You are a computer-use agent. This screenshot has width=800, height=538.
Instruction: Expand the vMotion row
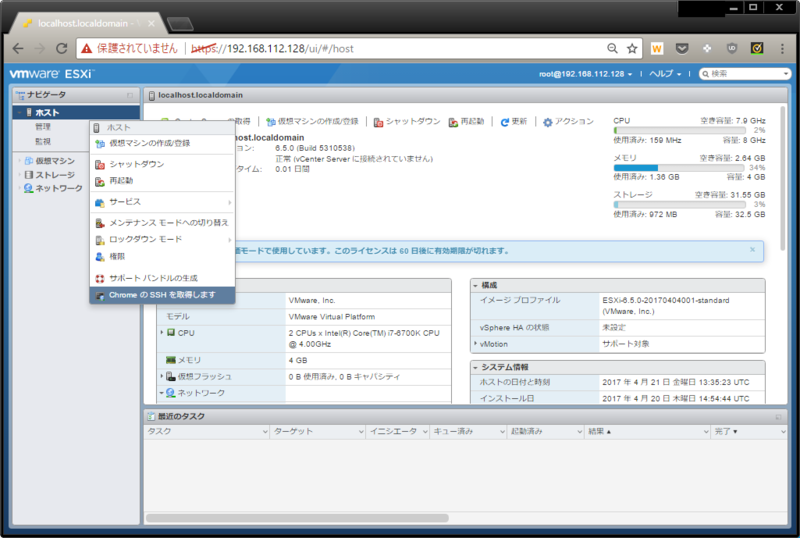pyautogui.click(x=476, y=344)
